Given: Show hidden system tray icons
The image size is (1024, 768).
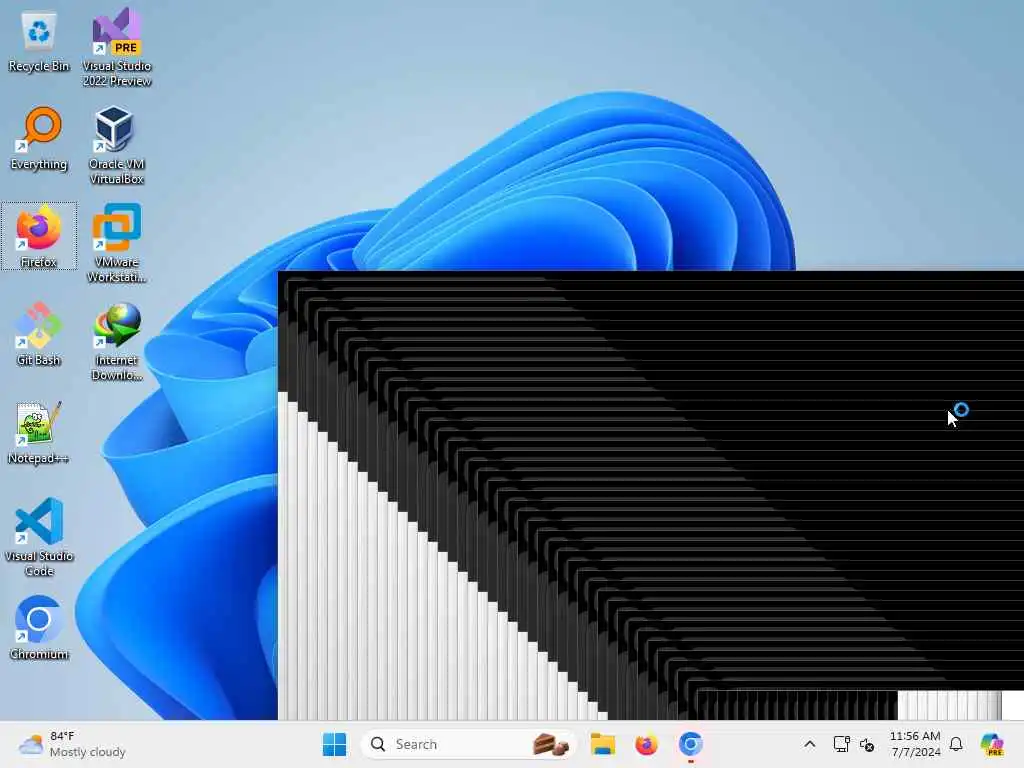Looking at the screenshot, I should click(x=809, y=744).
